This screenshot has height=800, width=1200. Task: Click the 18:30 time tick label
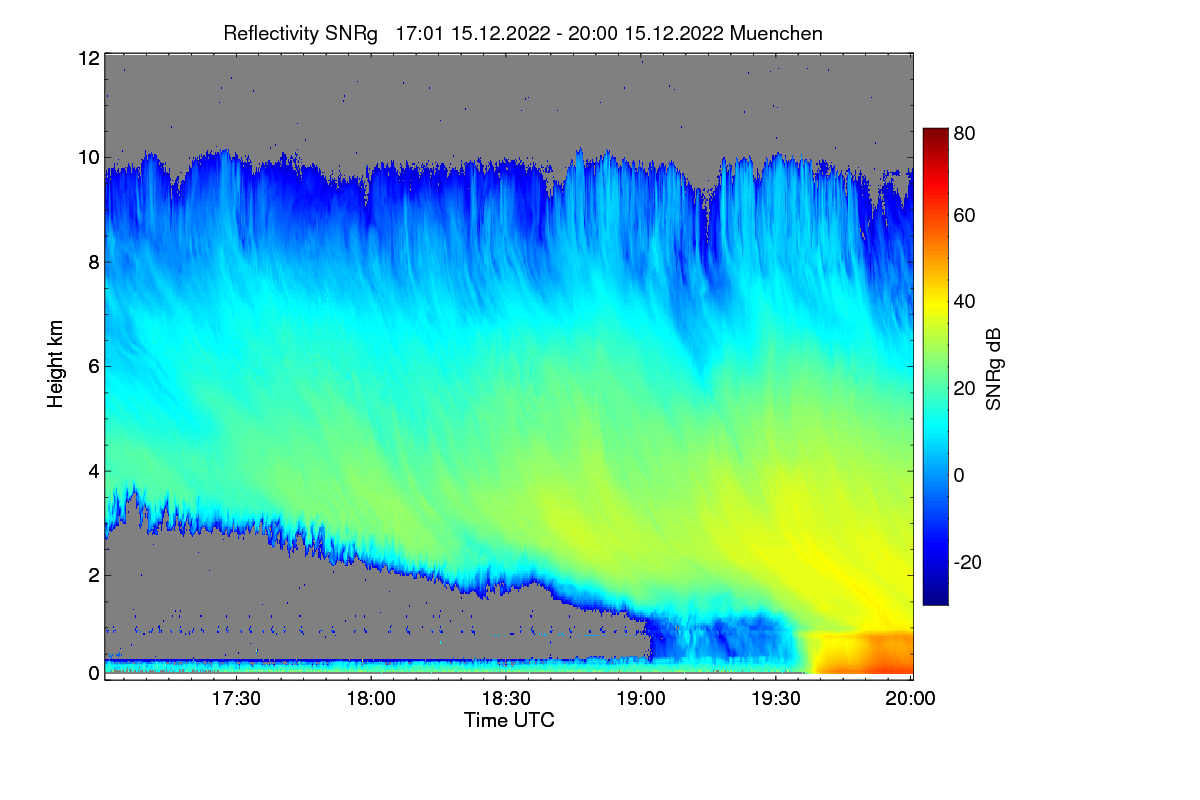click(x=506, y=699)
